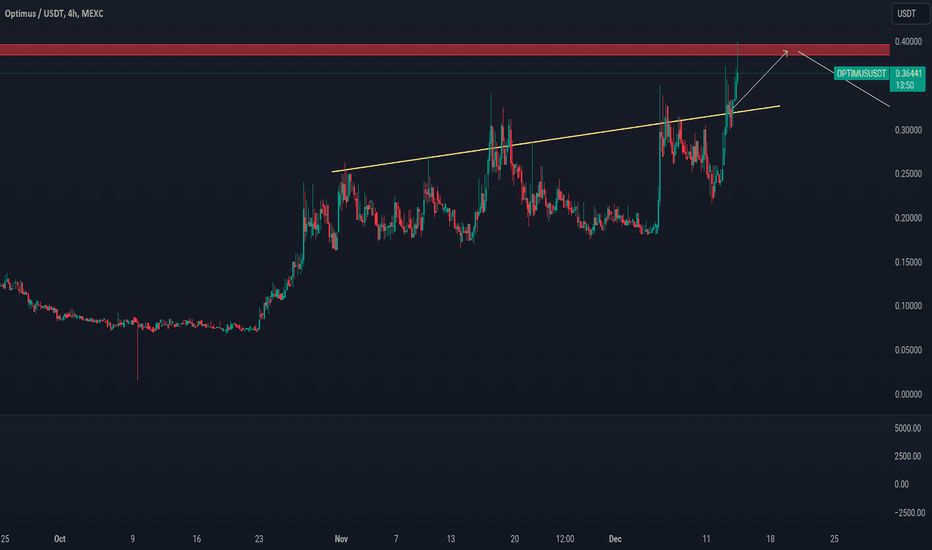Click the 23 date label in October
This screenshot has width=932, height=550.
click(259, 539)
